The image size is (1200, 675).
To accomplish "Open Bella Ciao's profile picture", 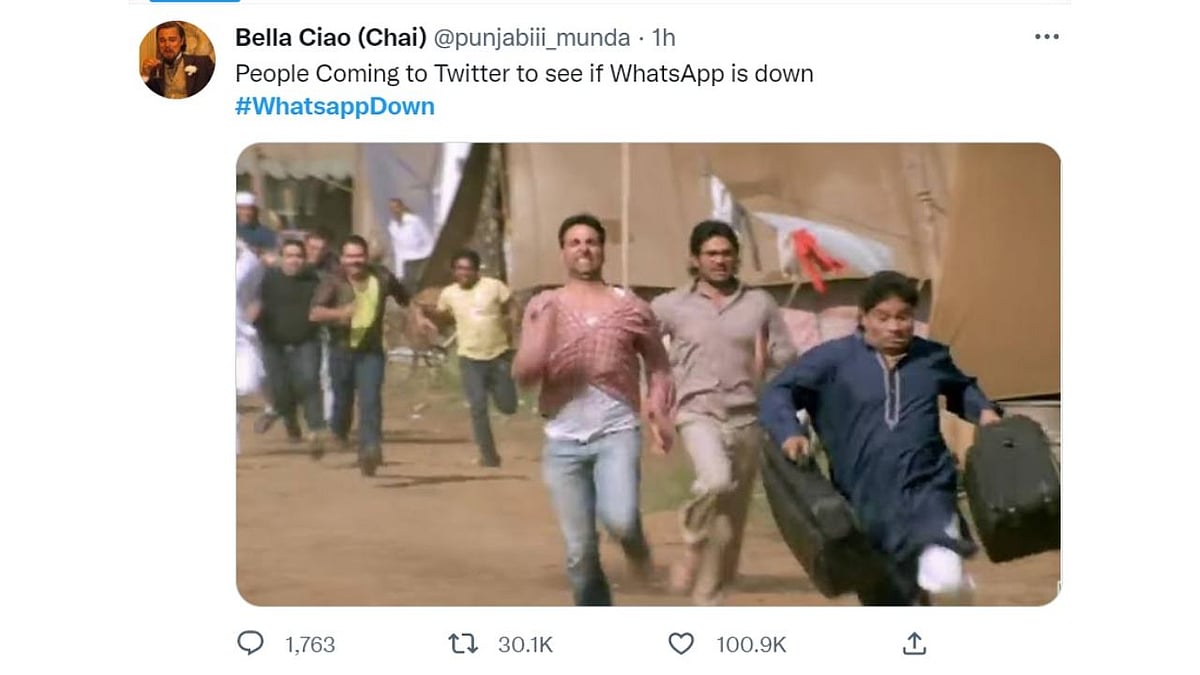I will [176, 55].
